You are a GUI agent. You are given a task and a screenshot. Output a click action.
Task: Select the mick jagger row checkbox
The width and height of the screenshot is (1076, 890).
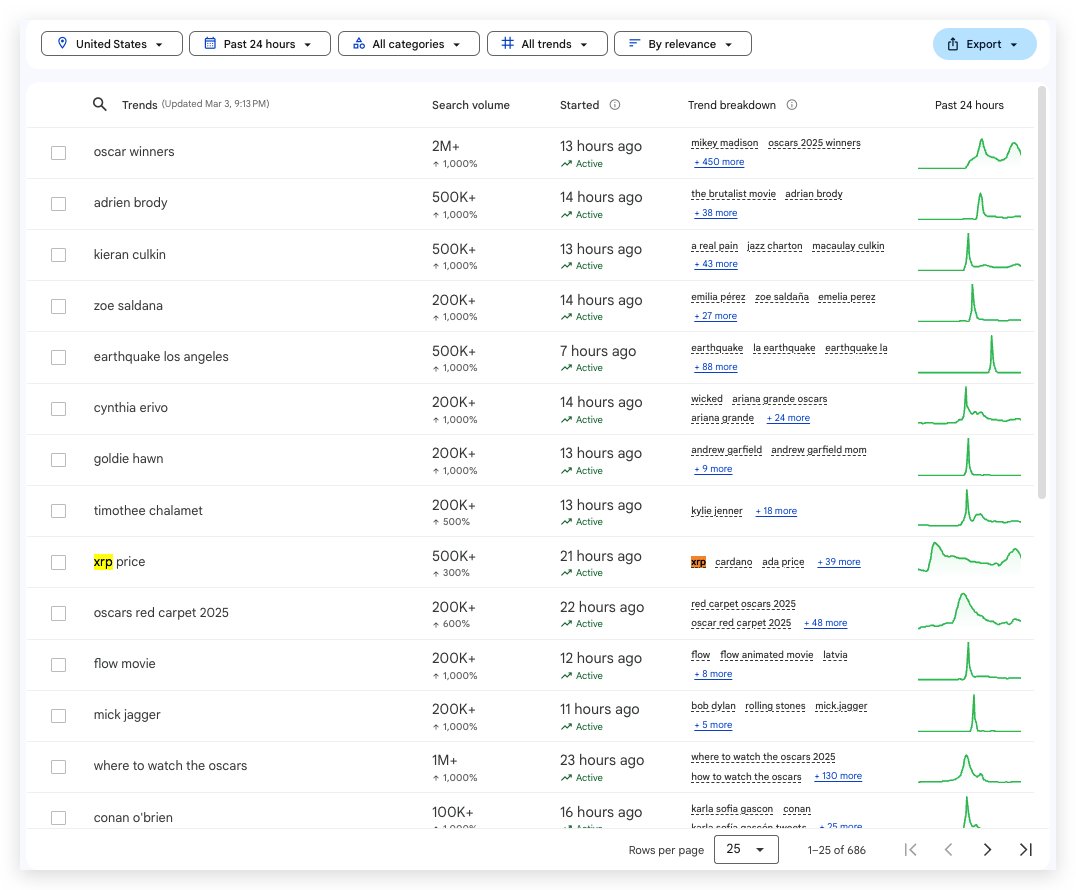58,716
